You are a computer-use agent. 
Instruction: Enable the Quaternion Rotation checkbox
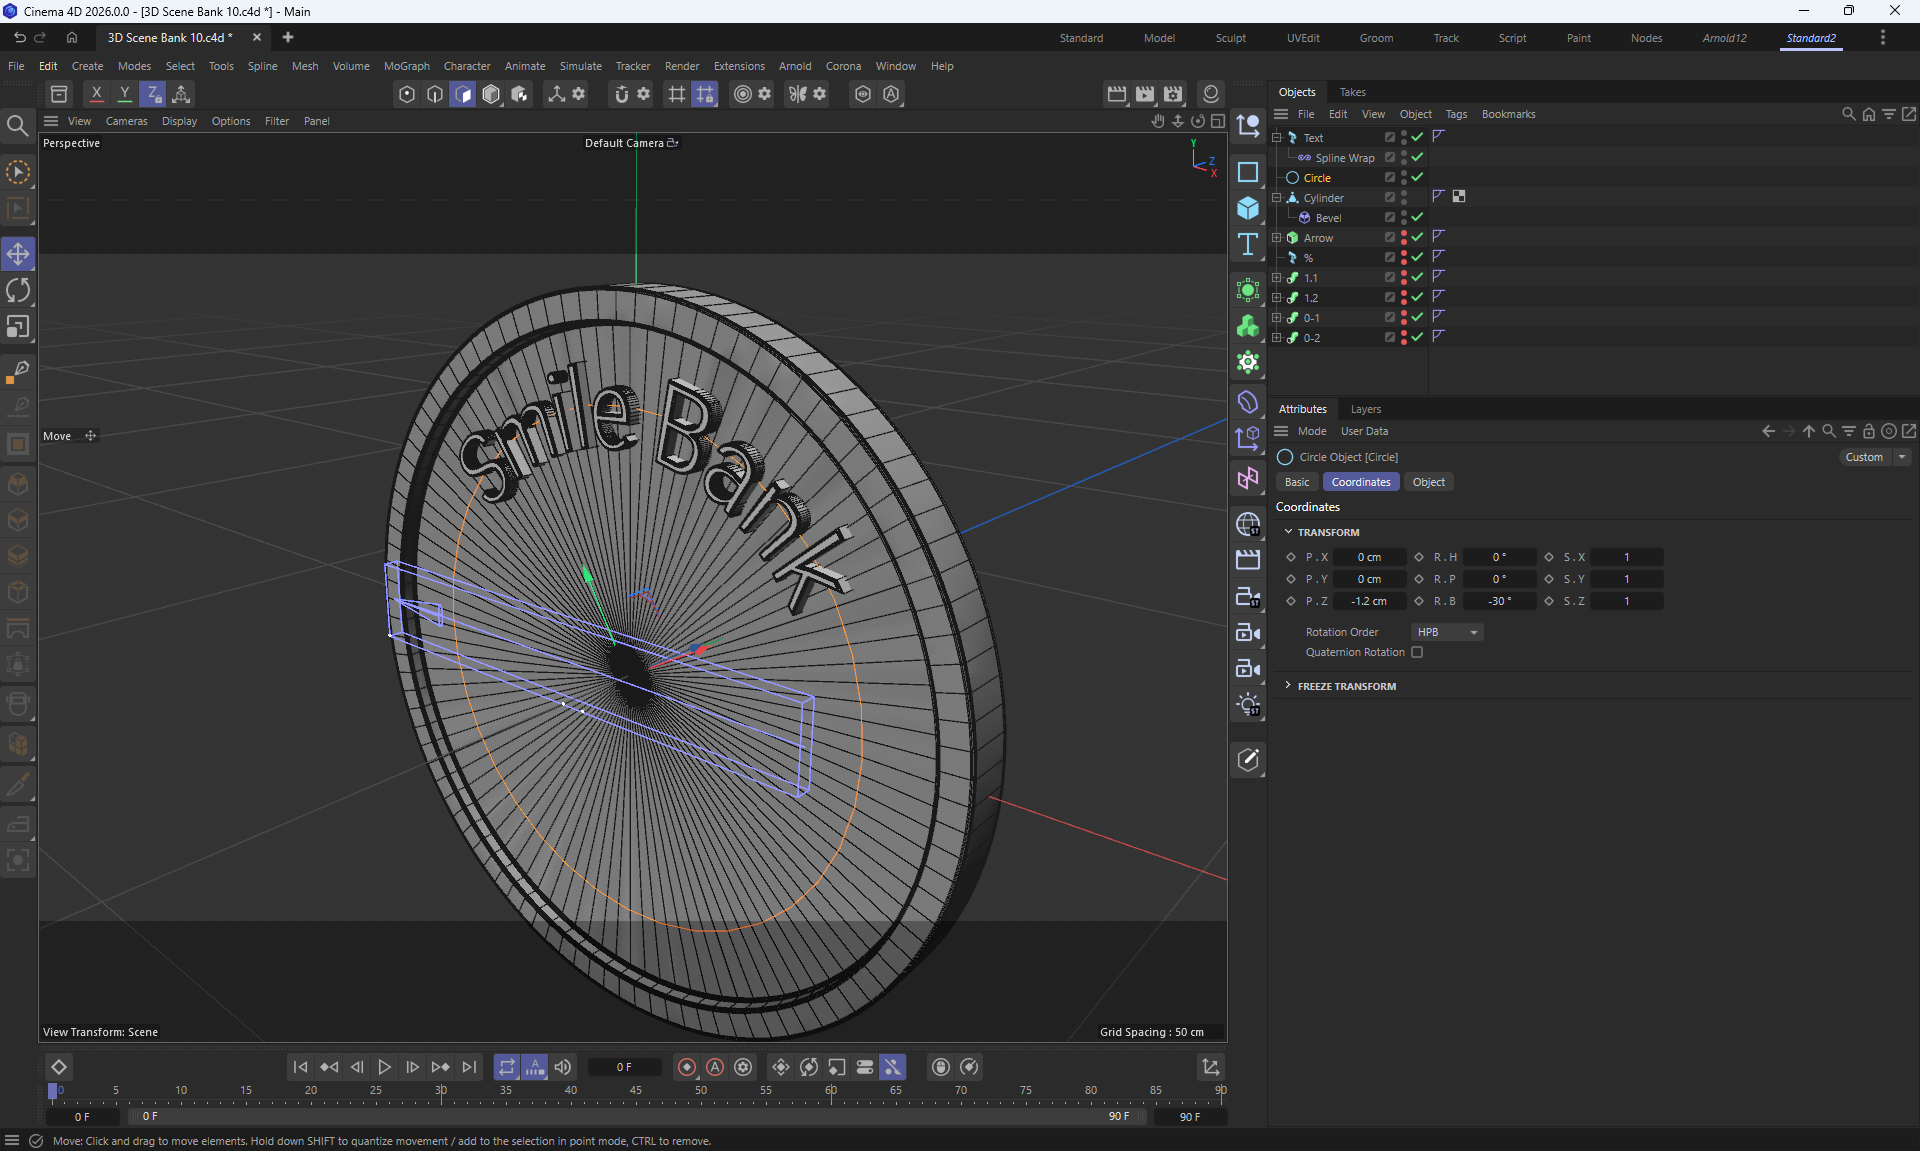1416,652
